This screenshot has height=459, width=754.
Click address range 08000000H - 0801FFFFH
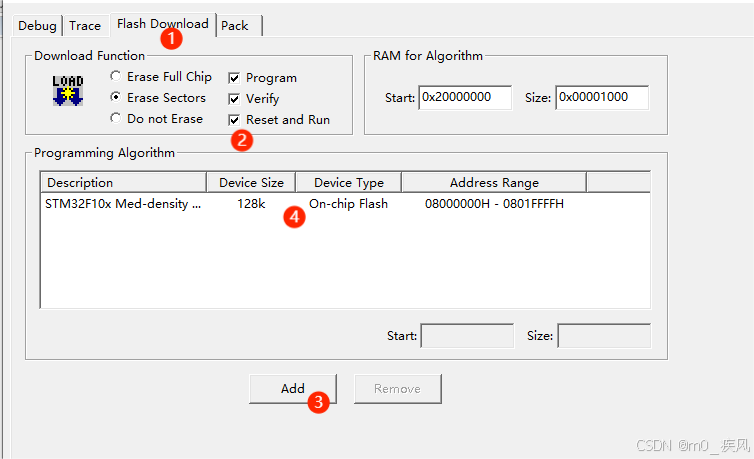click(x=494, y=204)
